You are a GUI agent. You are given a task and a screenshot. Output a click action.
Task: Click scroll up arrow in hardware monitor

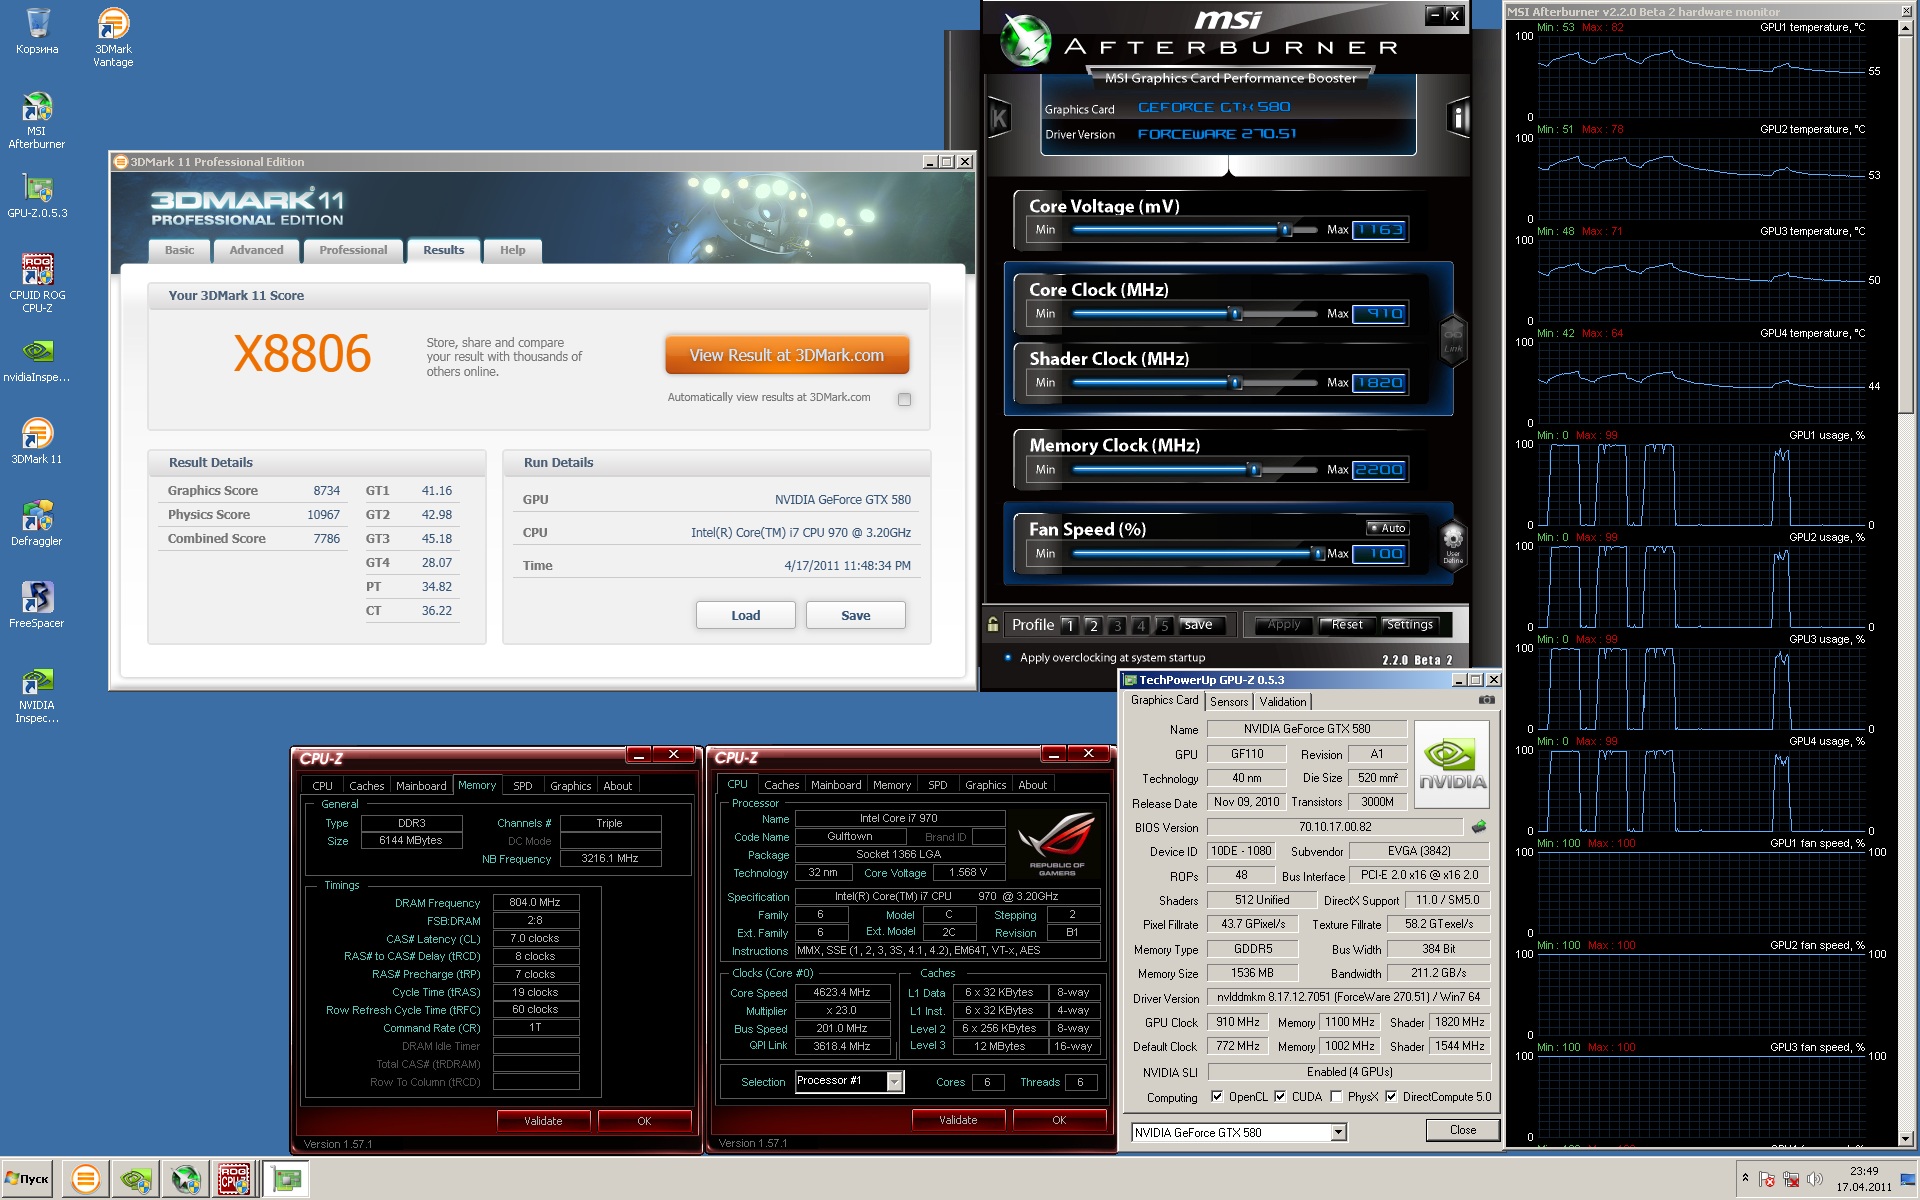pos(1905,28)
